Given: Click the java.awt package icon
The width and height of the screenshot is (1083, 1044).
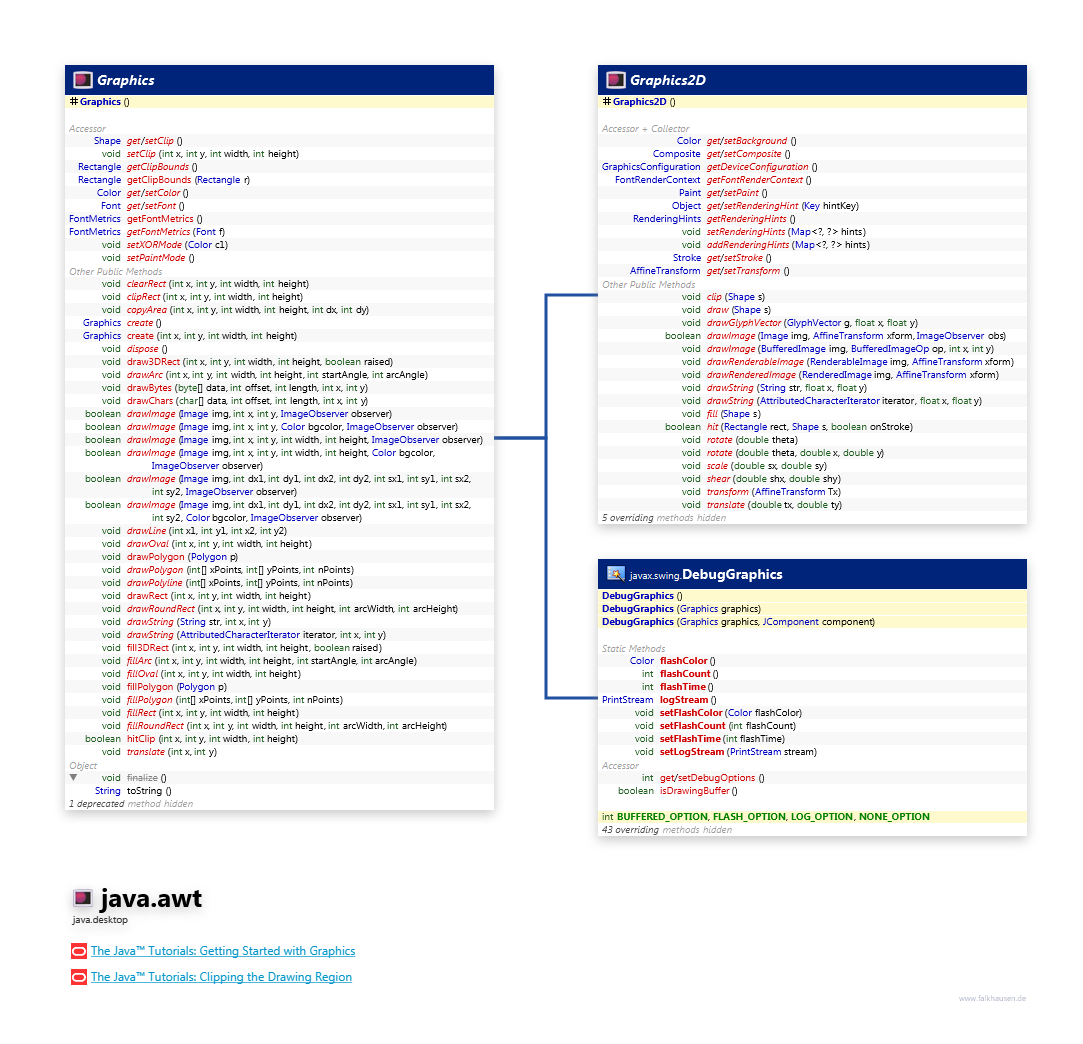Looking at the screenshot, I should pos(83,898).
